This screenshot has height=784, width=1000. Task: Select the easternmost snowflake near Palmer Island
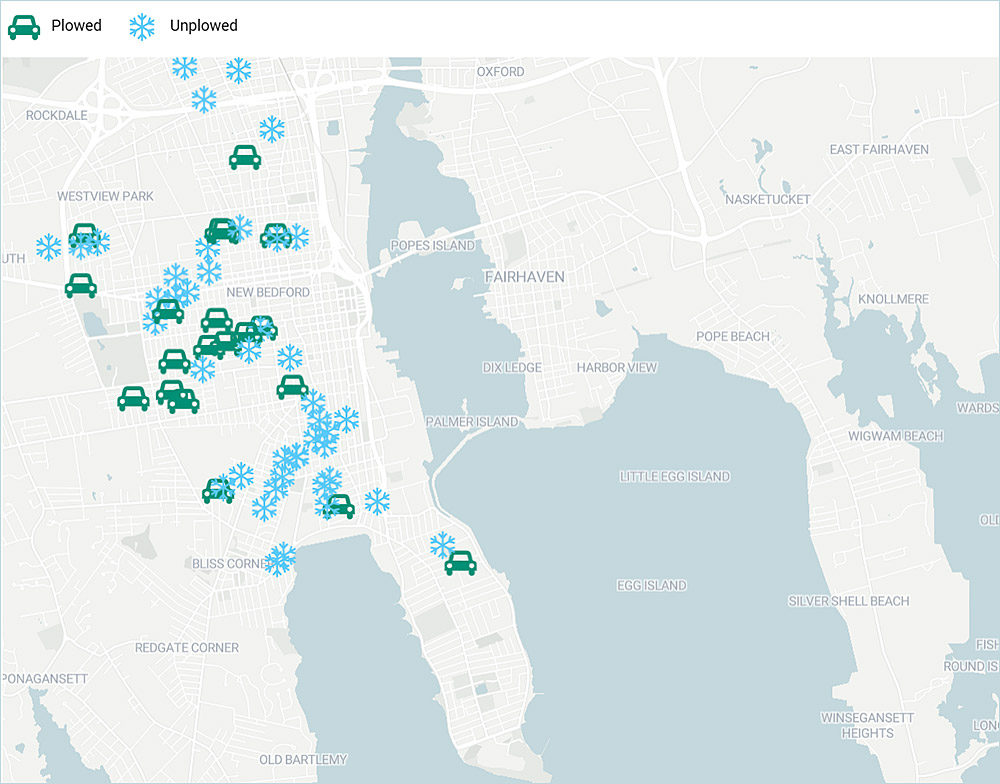pyautogui.click(x=377, y=501)
